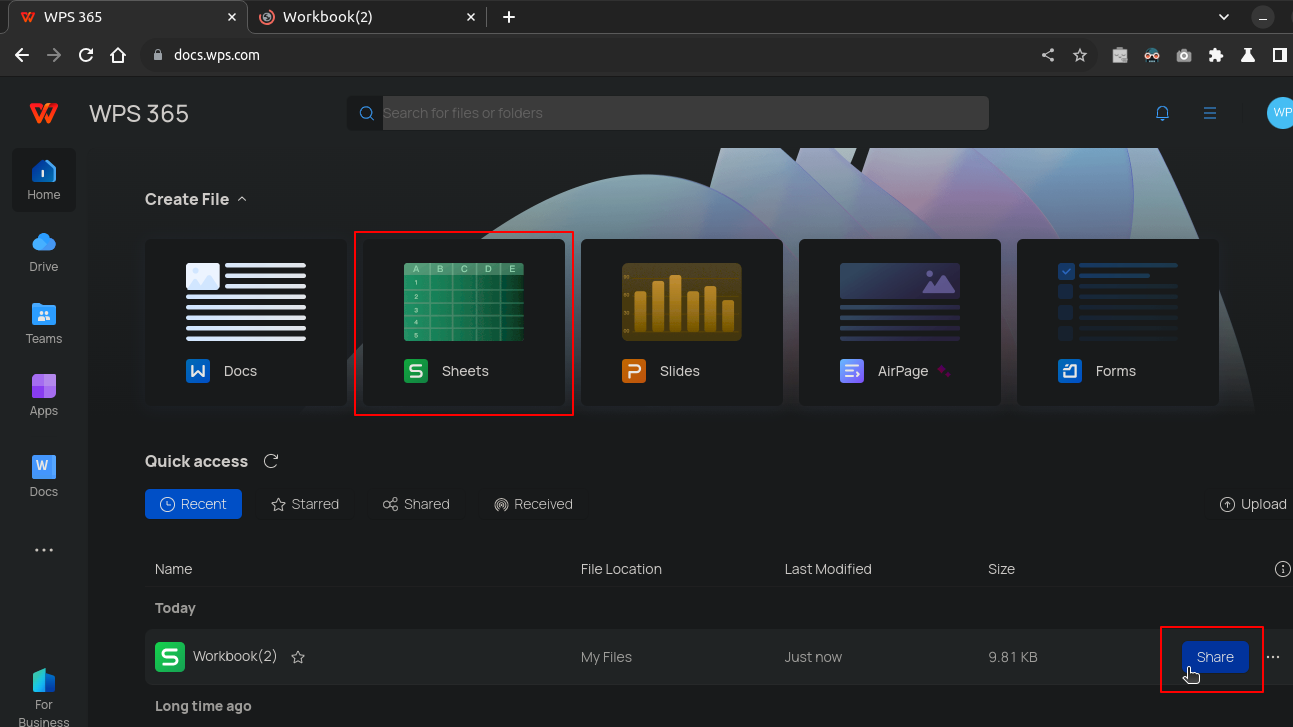Star the Workbook(2) file

298,657
